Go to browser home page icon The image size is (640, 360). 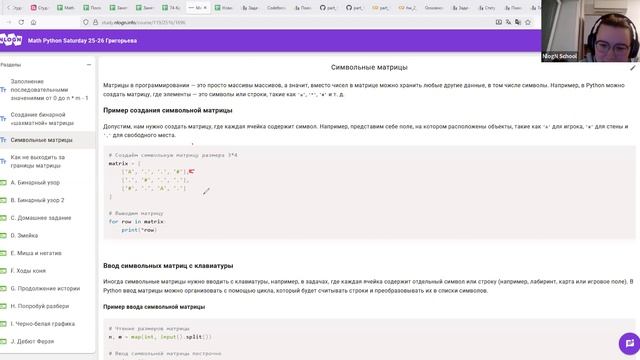point(33,22)
